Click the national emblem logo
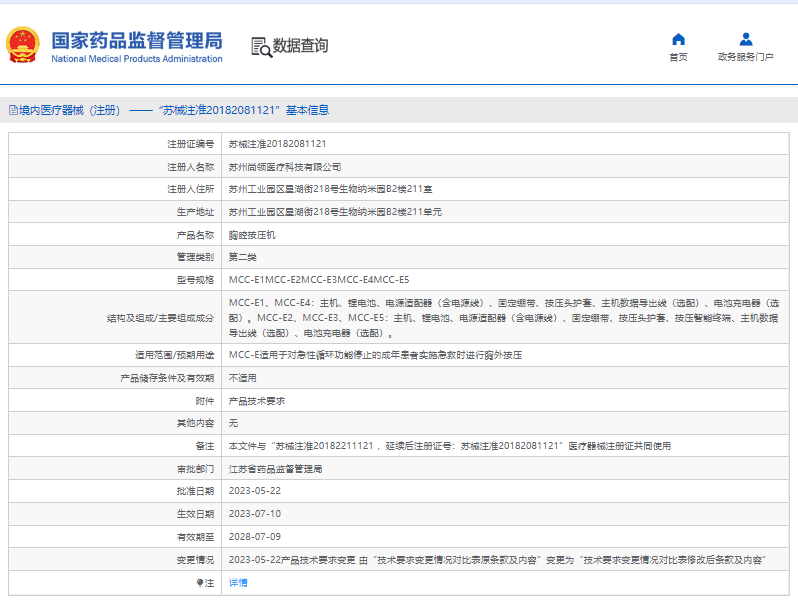The image size is (798, 604). click(x=24, y=44)
